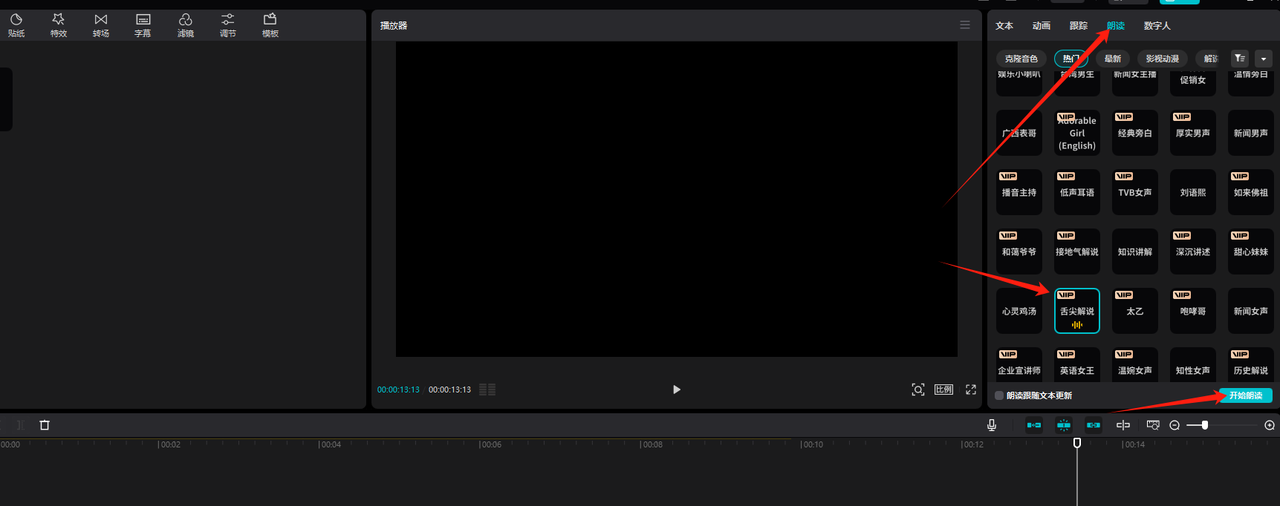Image resolution: width=1280 pixels, height=506 pixels.
Task: Switch to the 数字人 tab
Action: point(1157,25)
